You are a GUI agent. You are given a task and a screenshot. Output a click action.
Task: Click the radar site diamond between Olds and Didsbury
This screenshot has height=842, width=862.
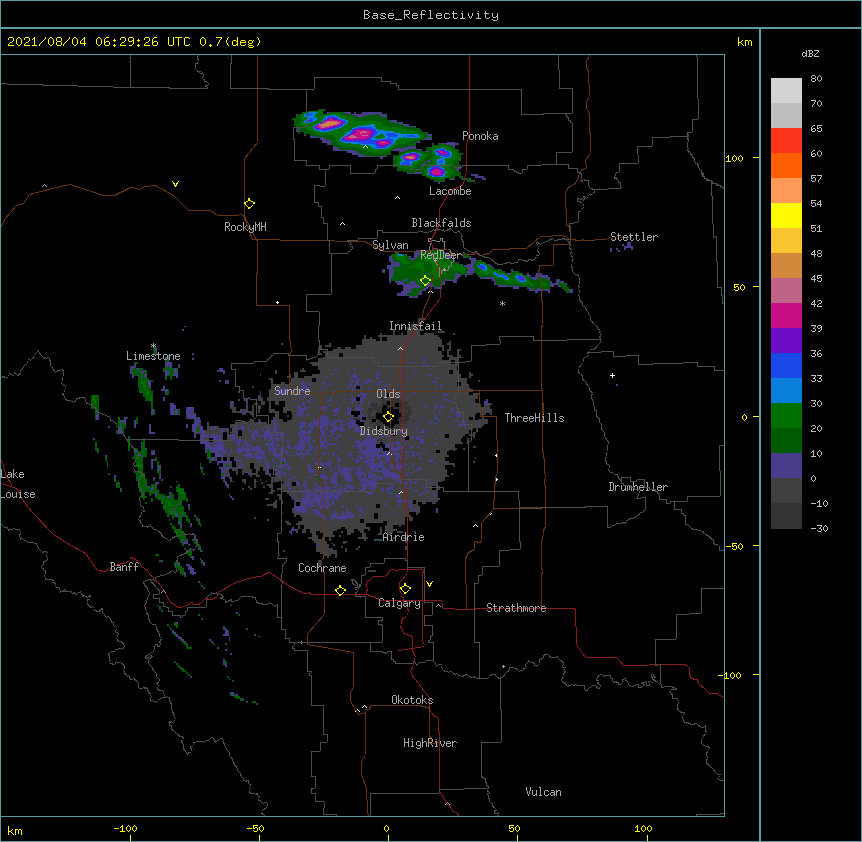coord(388,417)
